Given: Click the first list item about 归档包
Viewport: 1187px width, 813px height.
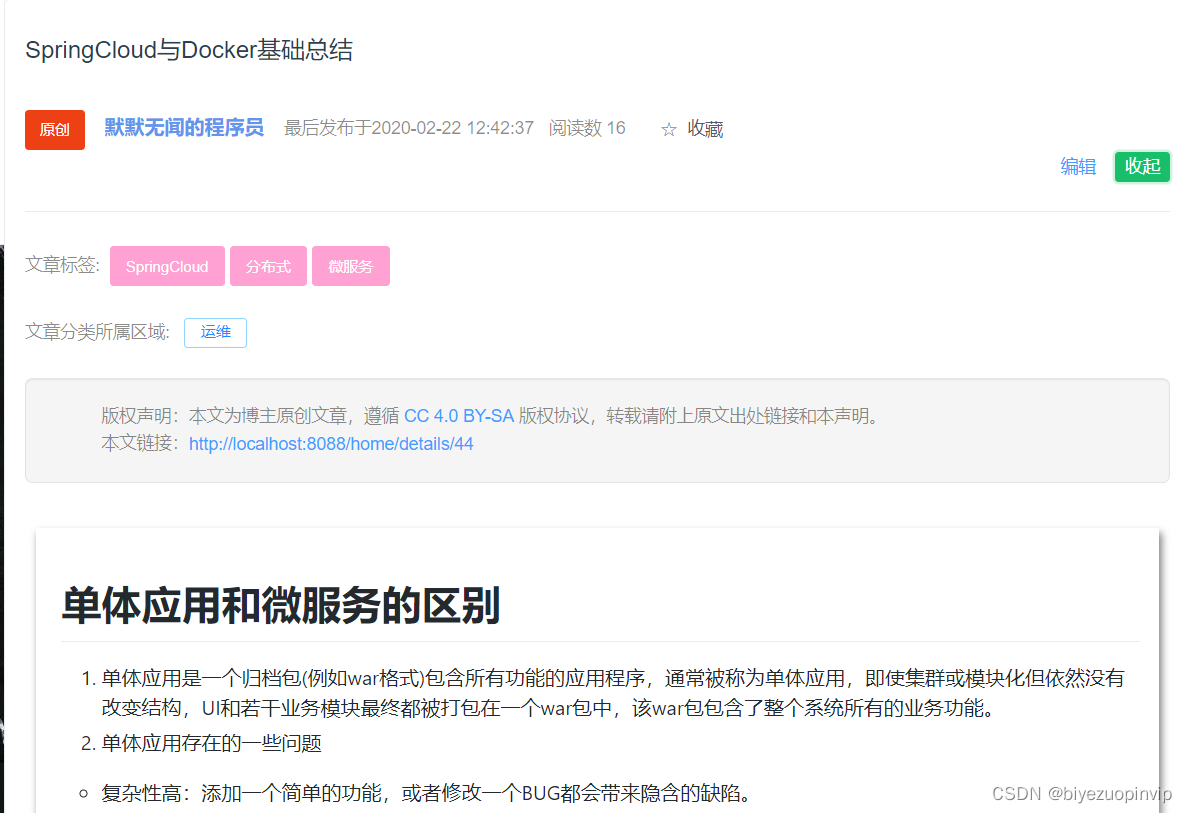Looking at the screenshot, I should pyautogui.click(x=613, y=693).
